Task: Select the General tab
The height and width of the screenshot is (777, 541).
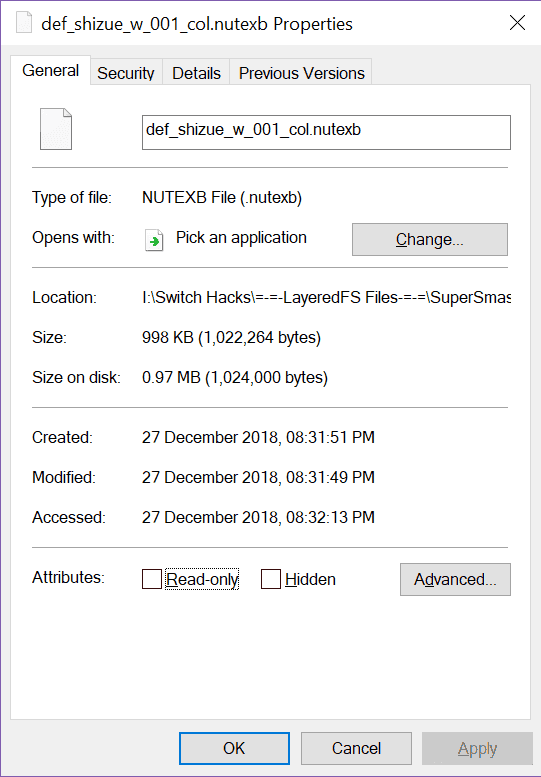Action: 51,70
